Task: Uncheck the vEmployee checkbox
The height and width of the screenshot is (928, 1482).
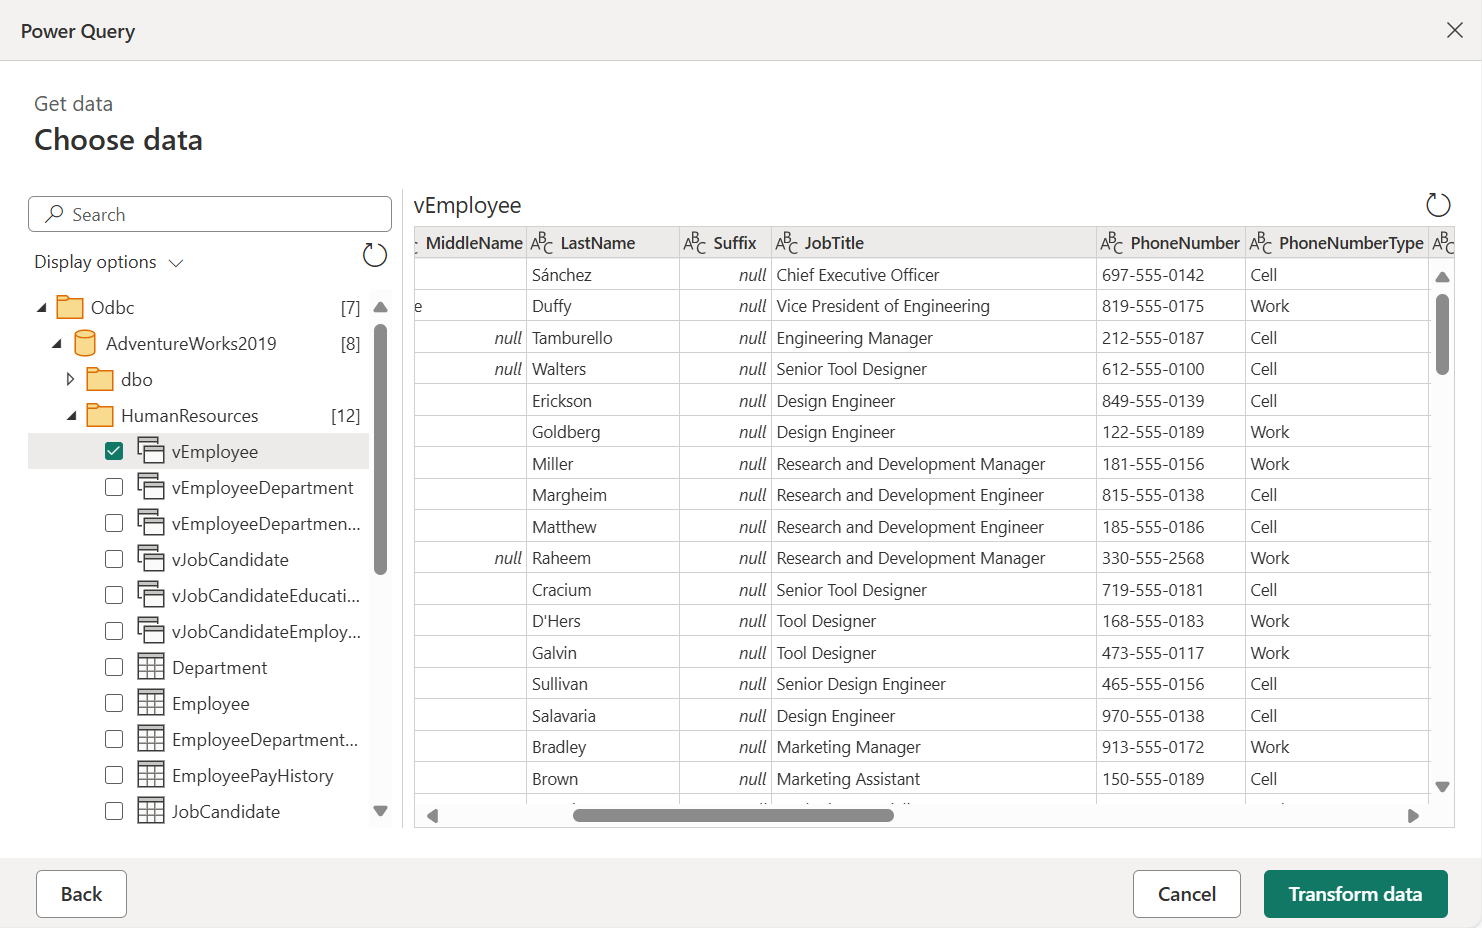Action: click(x=114, y=451)
